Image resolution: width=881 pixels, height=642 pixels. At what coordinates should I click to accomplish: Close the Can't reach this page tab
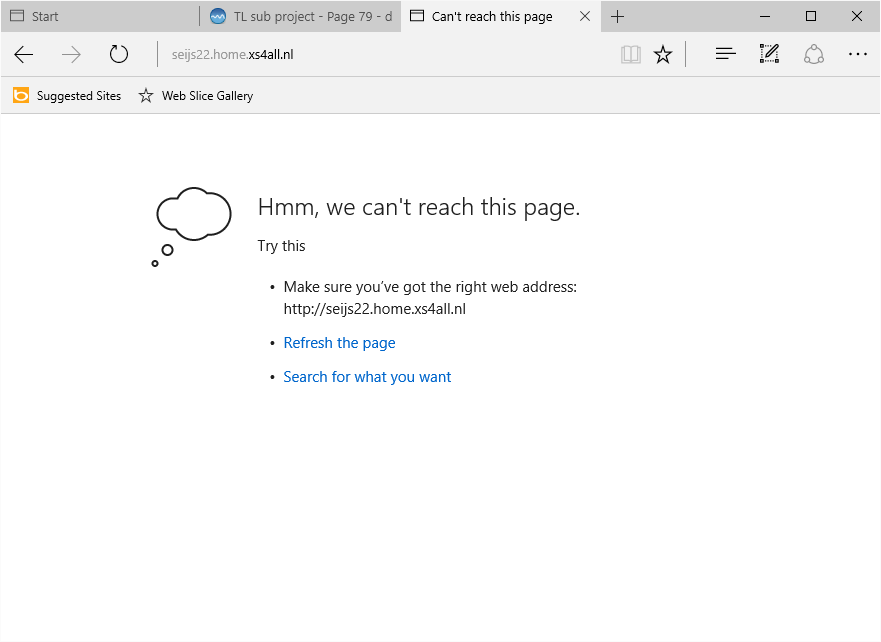pos(585,16)
